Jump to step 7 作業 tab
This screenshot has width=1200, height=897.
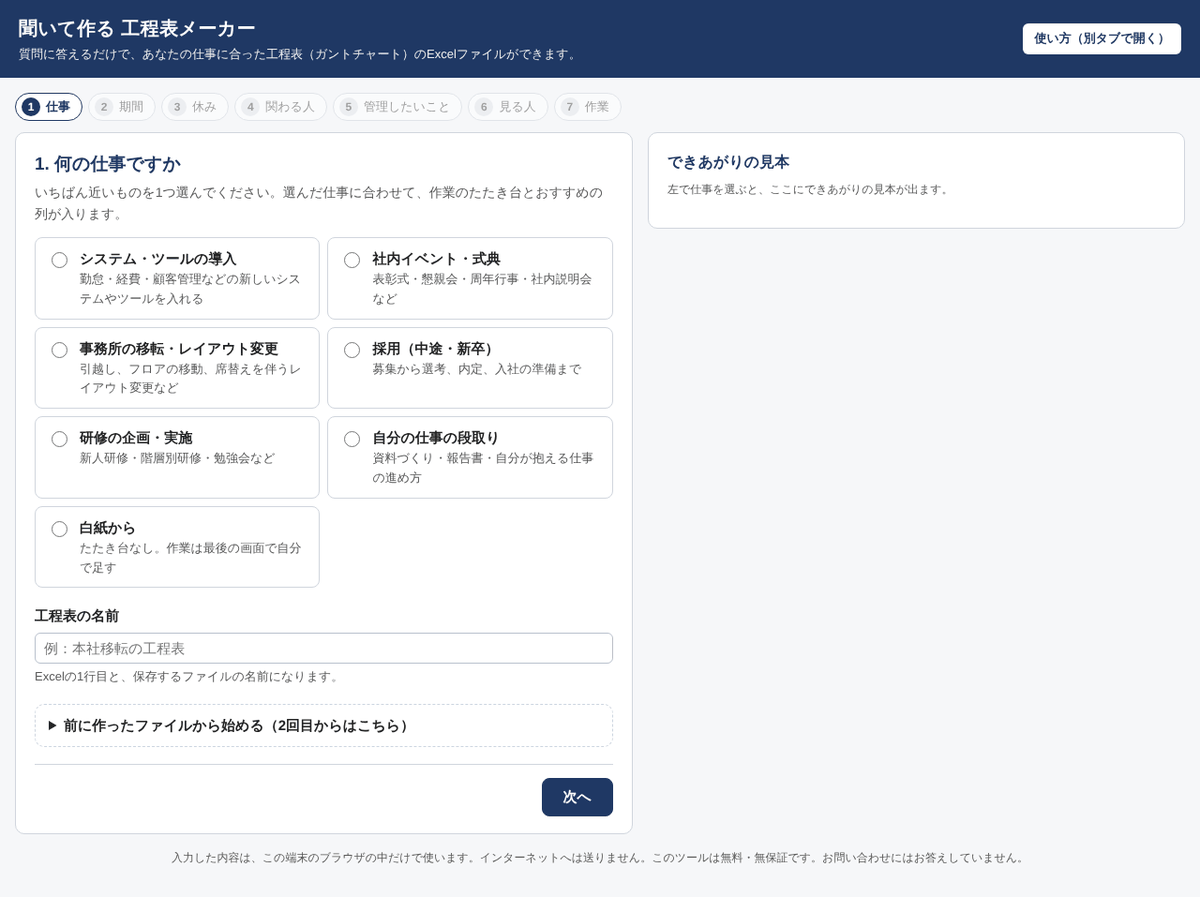[x=588, y=107]
